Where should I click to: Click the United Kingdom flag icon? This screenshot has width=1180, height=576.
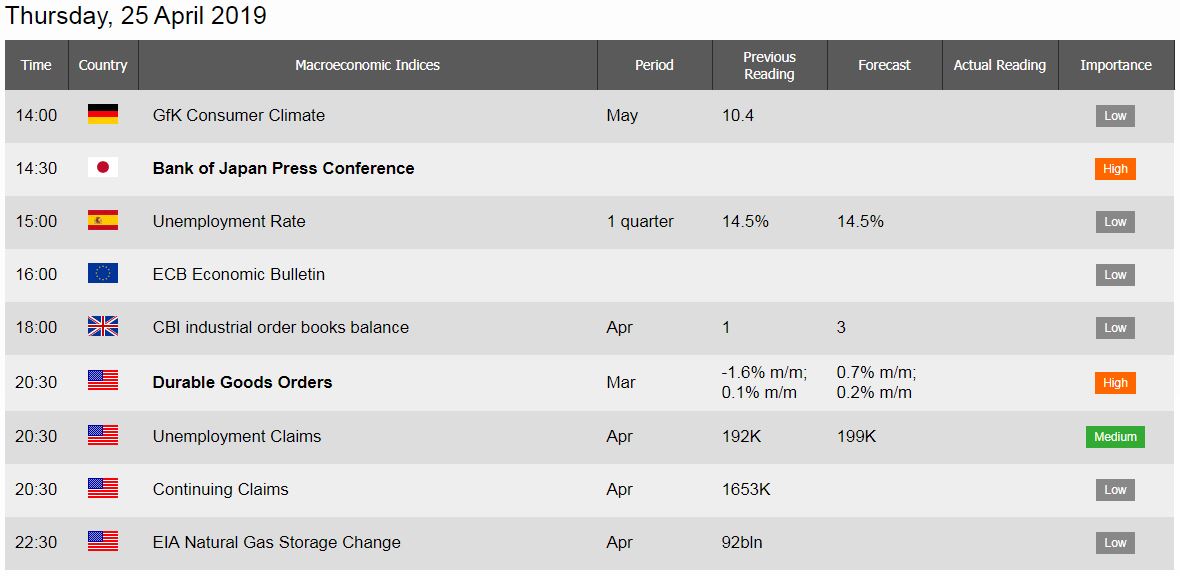pos(103,327)
